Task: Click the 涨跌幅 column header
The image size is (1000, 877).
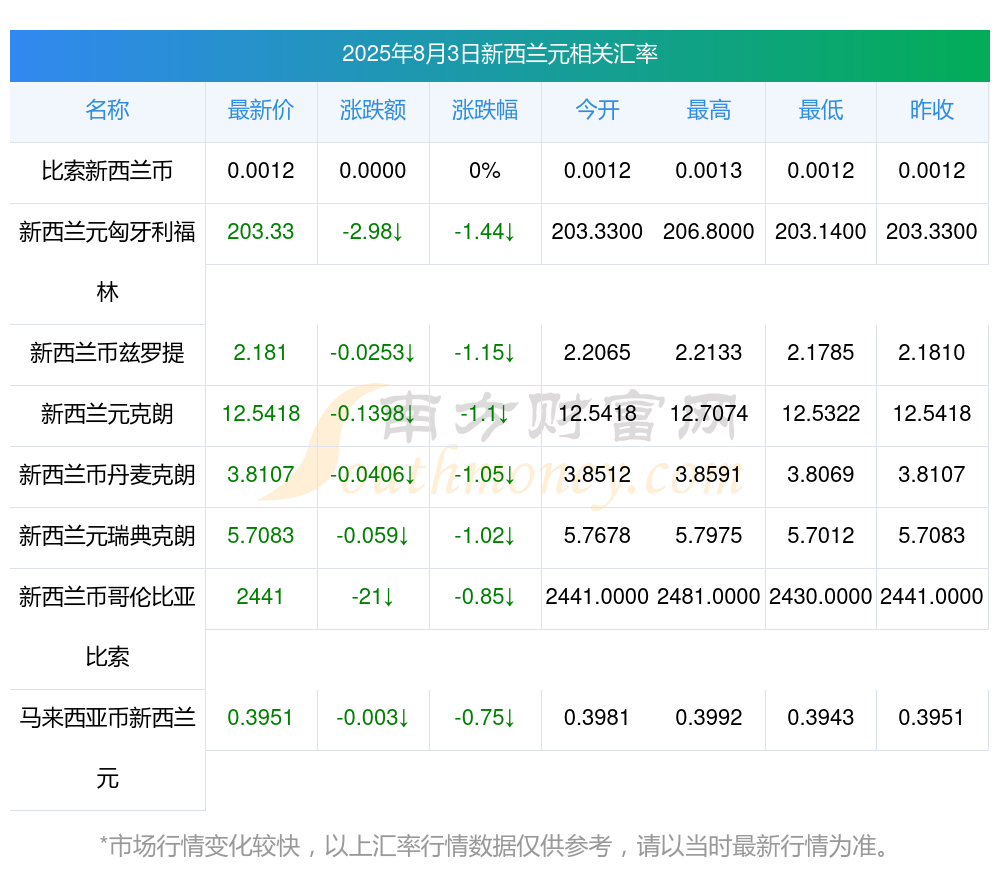Action: tap(485, 110)
